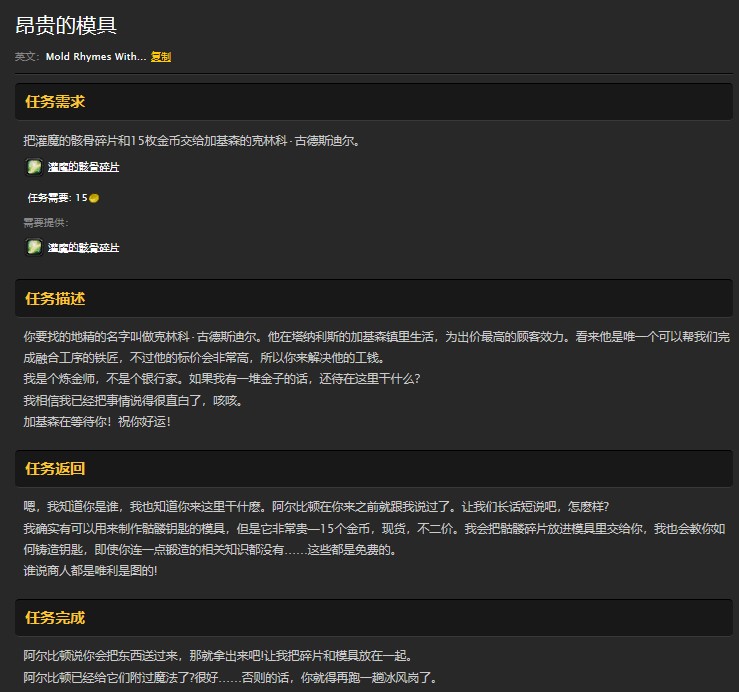Click the 任务返回 section header
The image size is (739, 692).
[x=55, y=468]
